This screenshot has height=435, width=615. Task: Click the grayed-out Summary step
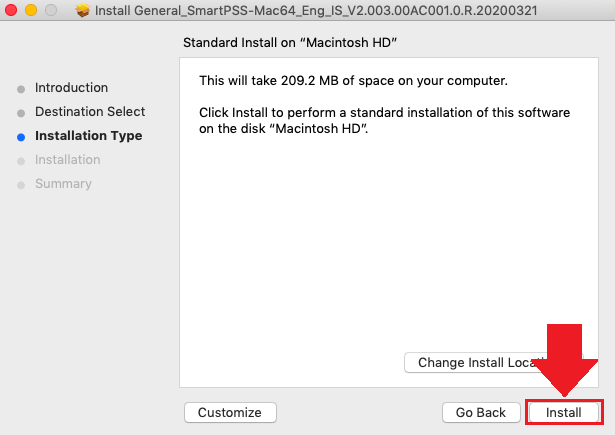pyautogui.click(x=63, y=184)
